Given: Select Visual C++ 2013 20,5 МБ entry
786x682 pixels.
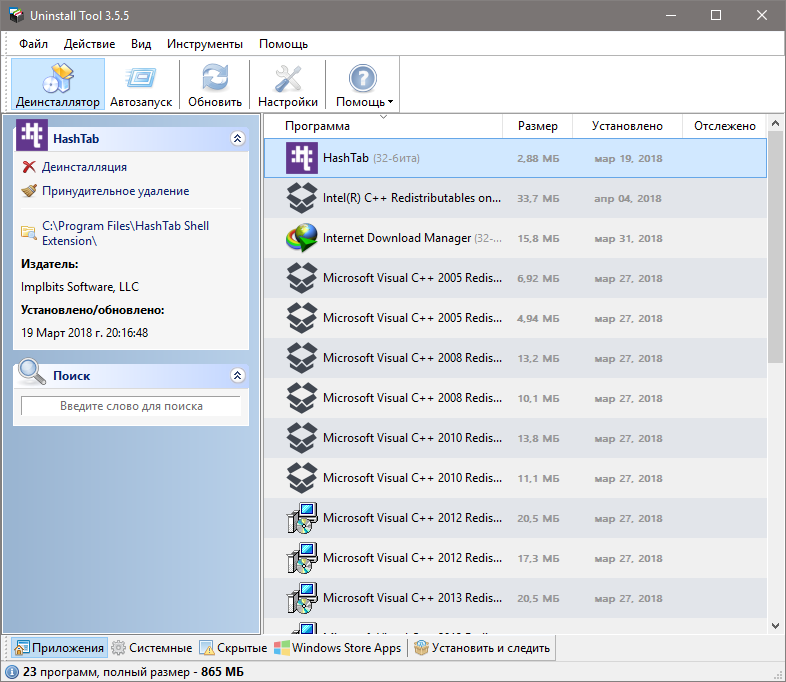Looking at the screenshot, I should coord(515,599).
